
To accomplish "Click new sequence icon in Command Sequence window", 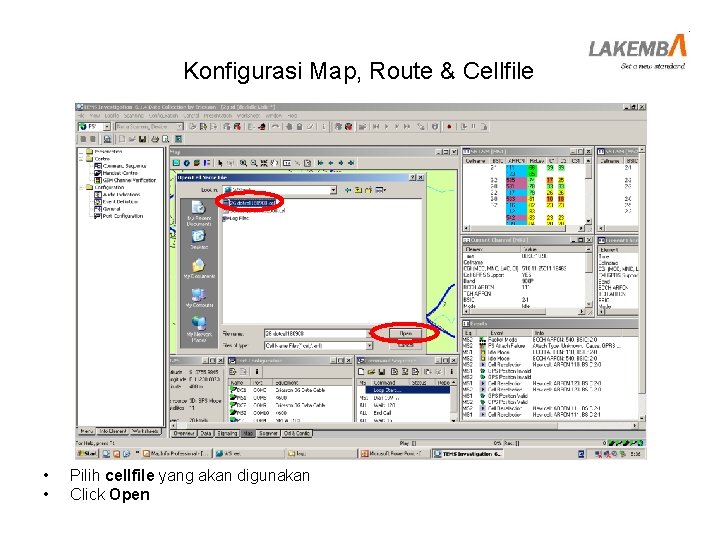I will pyautogui.click(x=361, y=371).
